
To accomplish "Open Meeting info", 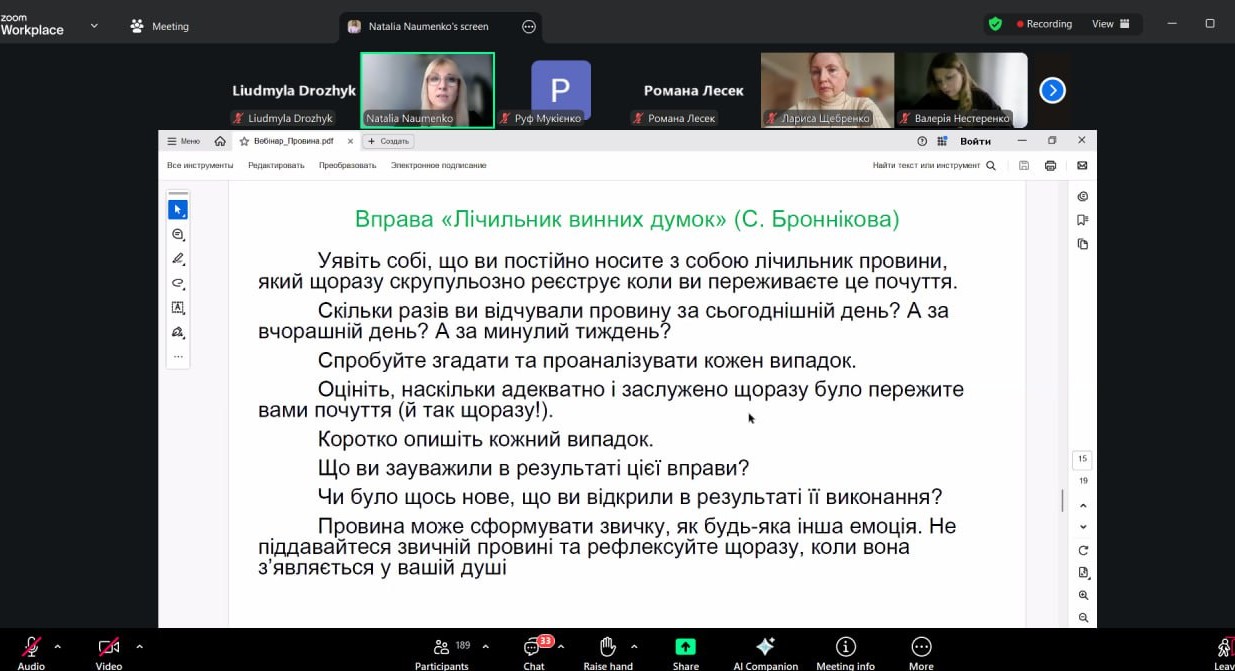I will click(845, 647).
